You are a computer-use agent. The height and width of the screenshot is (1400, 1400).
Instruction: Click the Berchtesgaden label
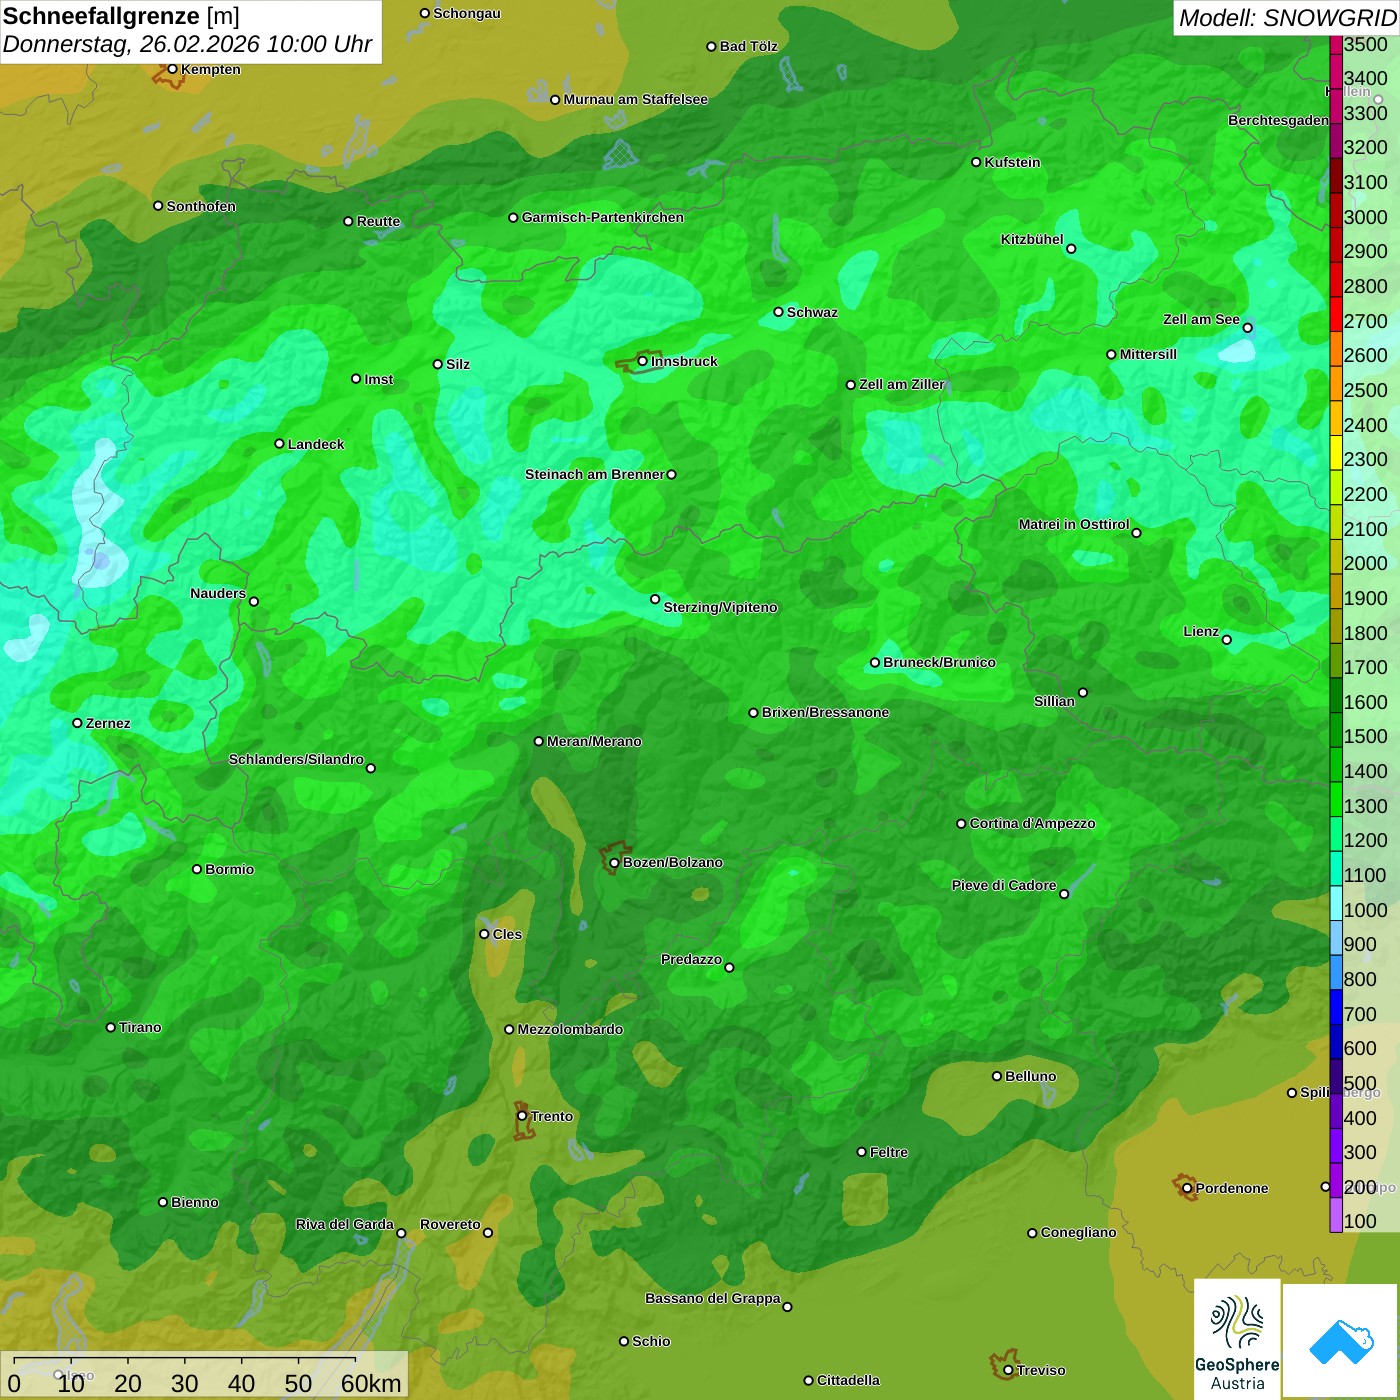coord(1278,120)
